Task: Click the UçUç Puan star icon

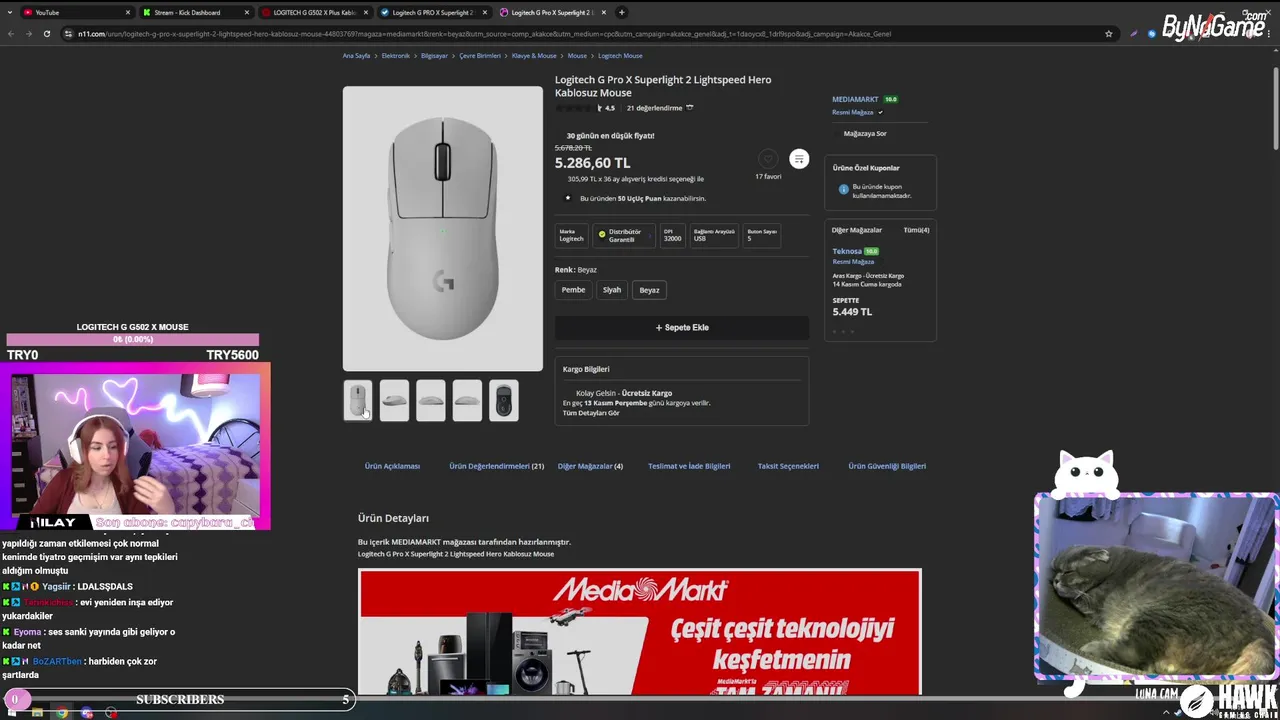Action: point(569,198)
